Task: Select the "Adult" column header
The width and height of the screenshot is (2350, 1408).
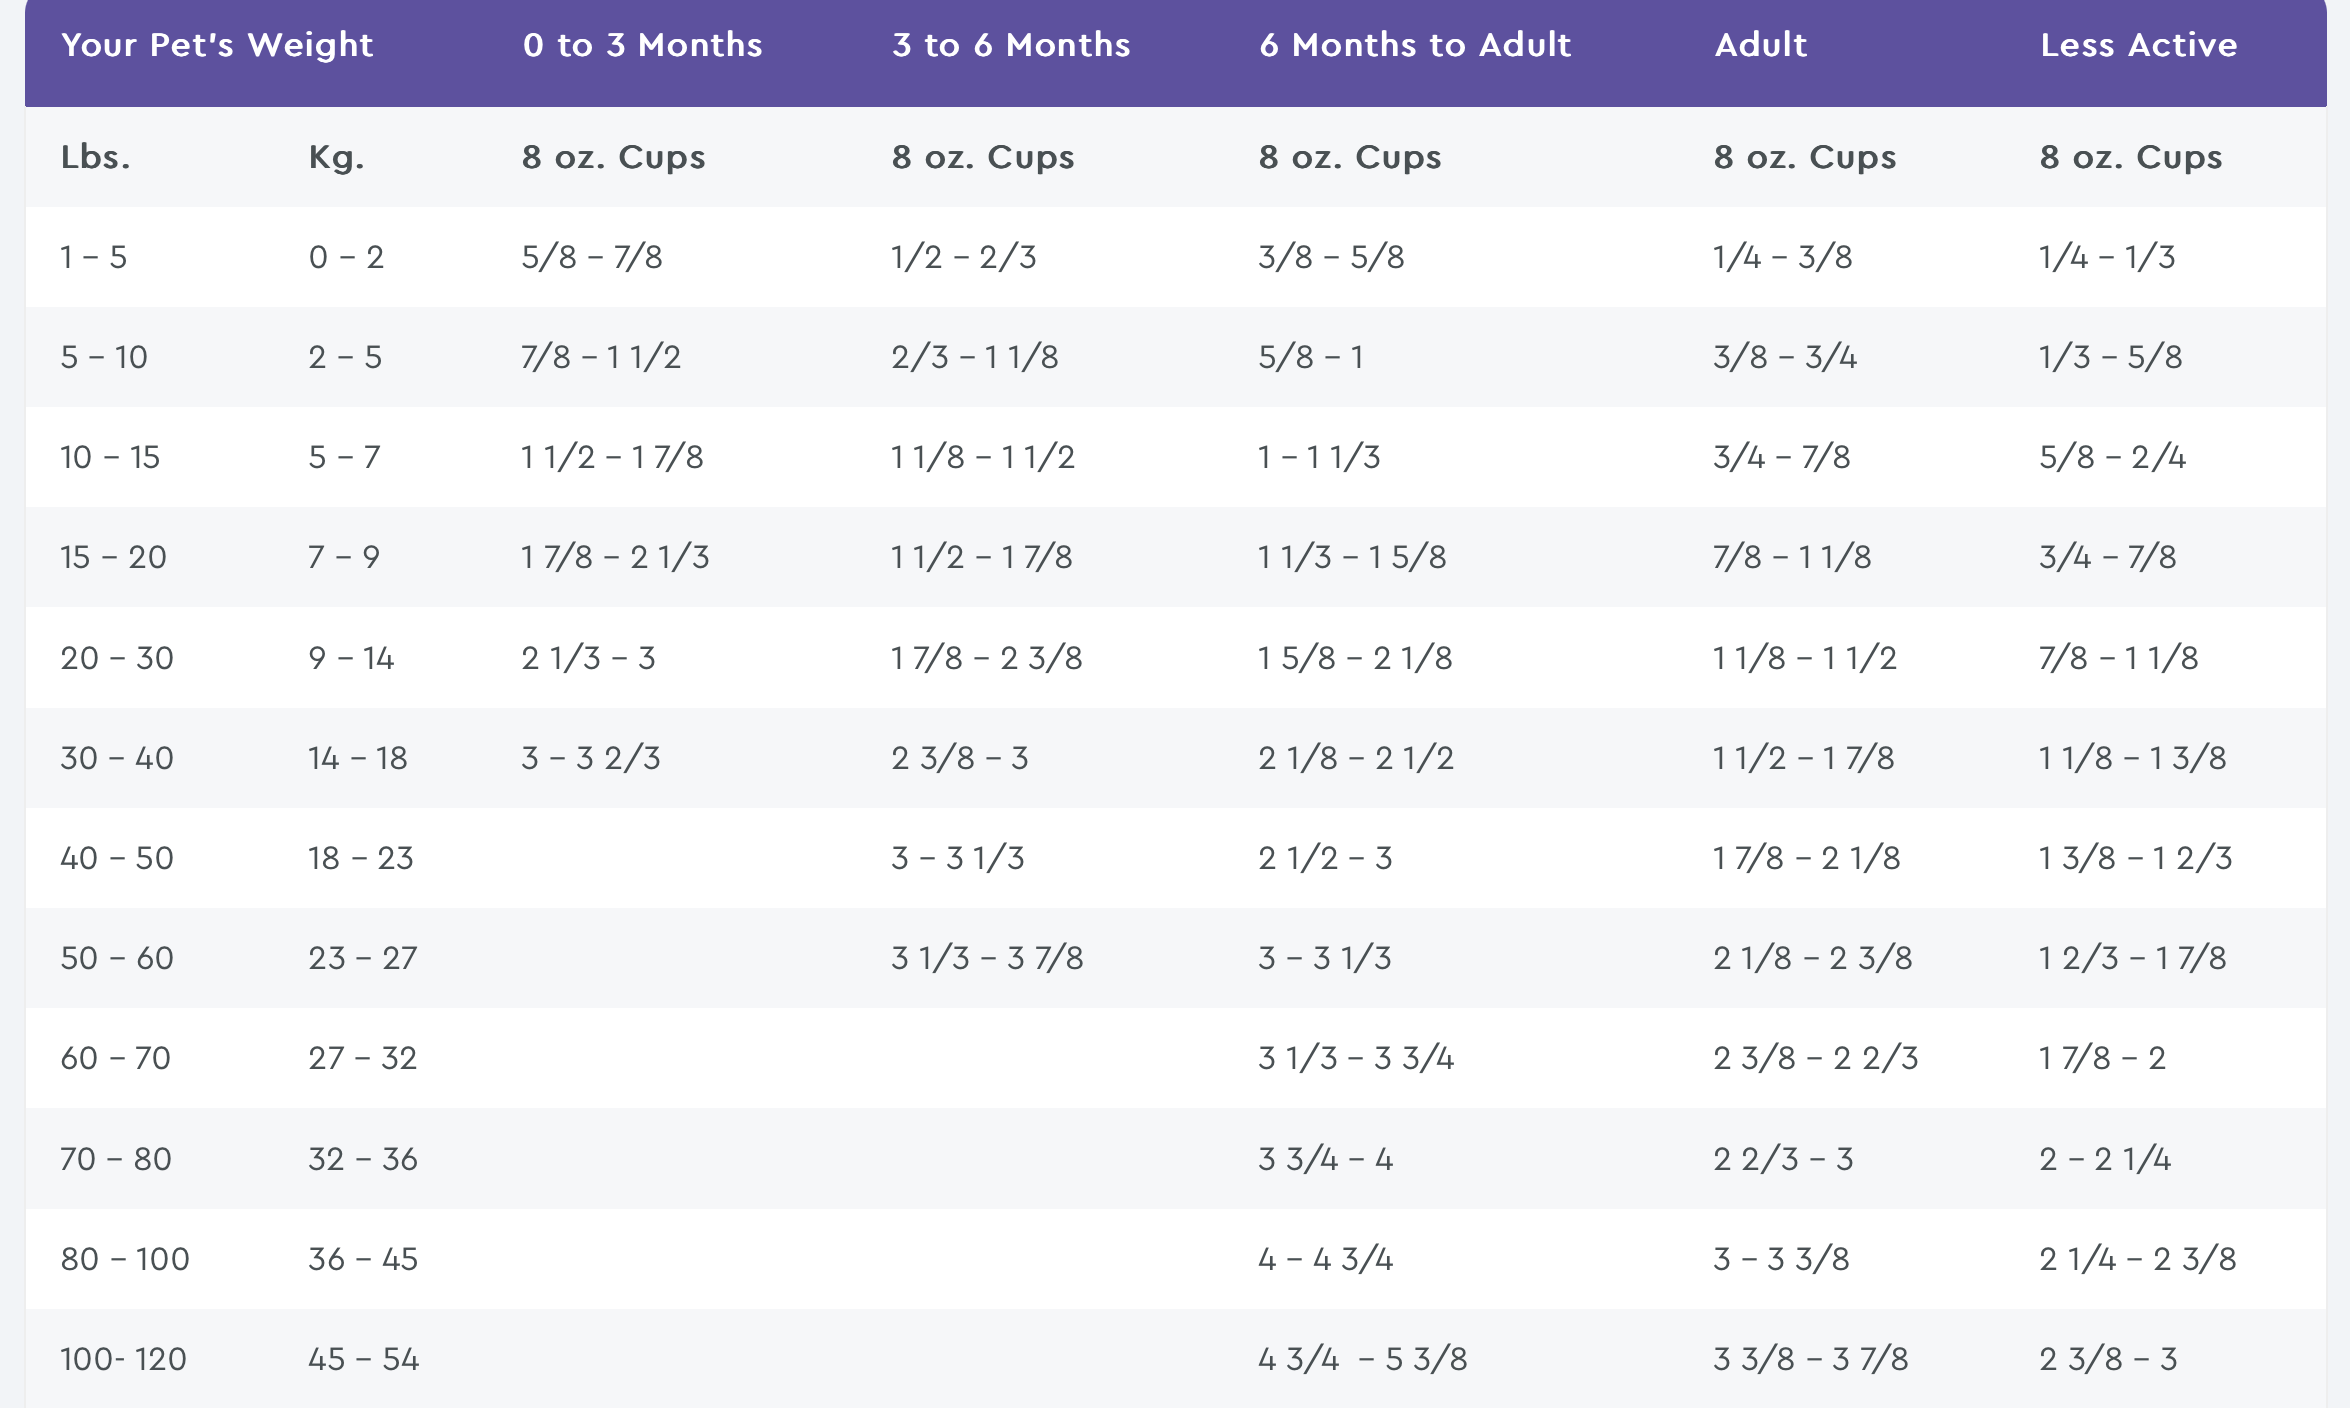Action: [x=1761, y=45]
